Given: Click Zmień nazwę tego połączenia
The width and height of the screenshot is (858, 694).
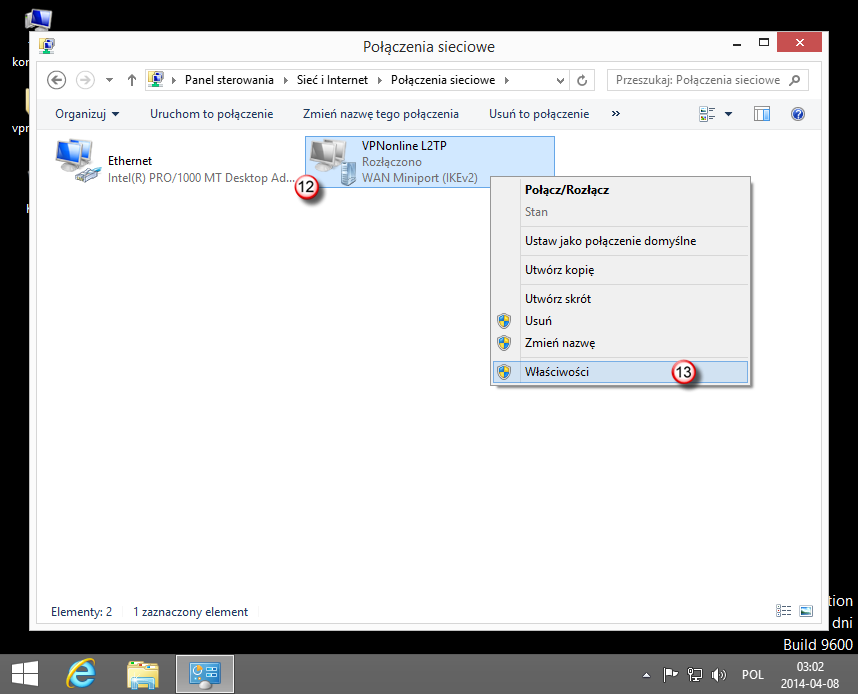Looking at the screenshot, I should point(381,114).
